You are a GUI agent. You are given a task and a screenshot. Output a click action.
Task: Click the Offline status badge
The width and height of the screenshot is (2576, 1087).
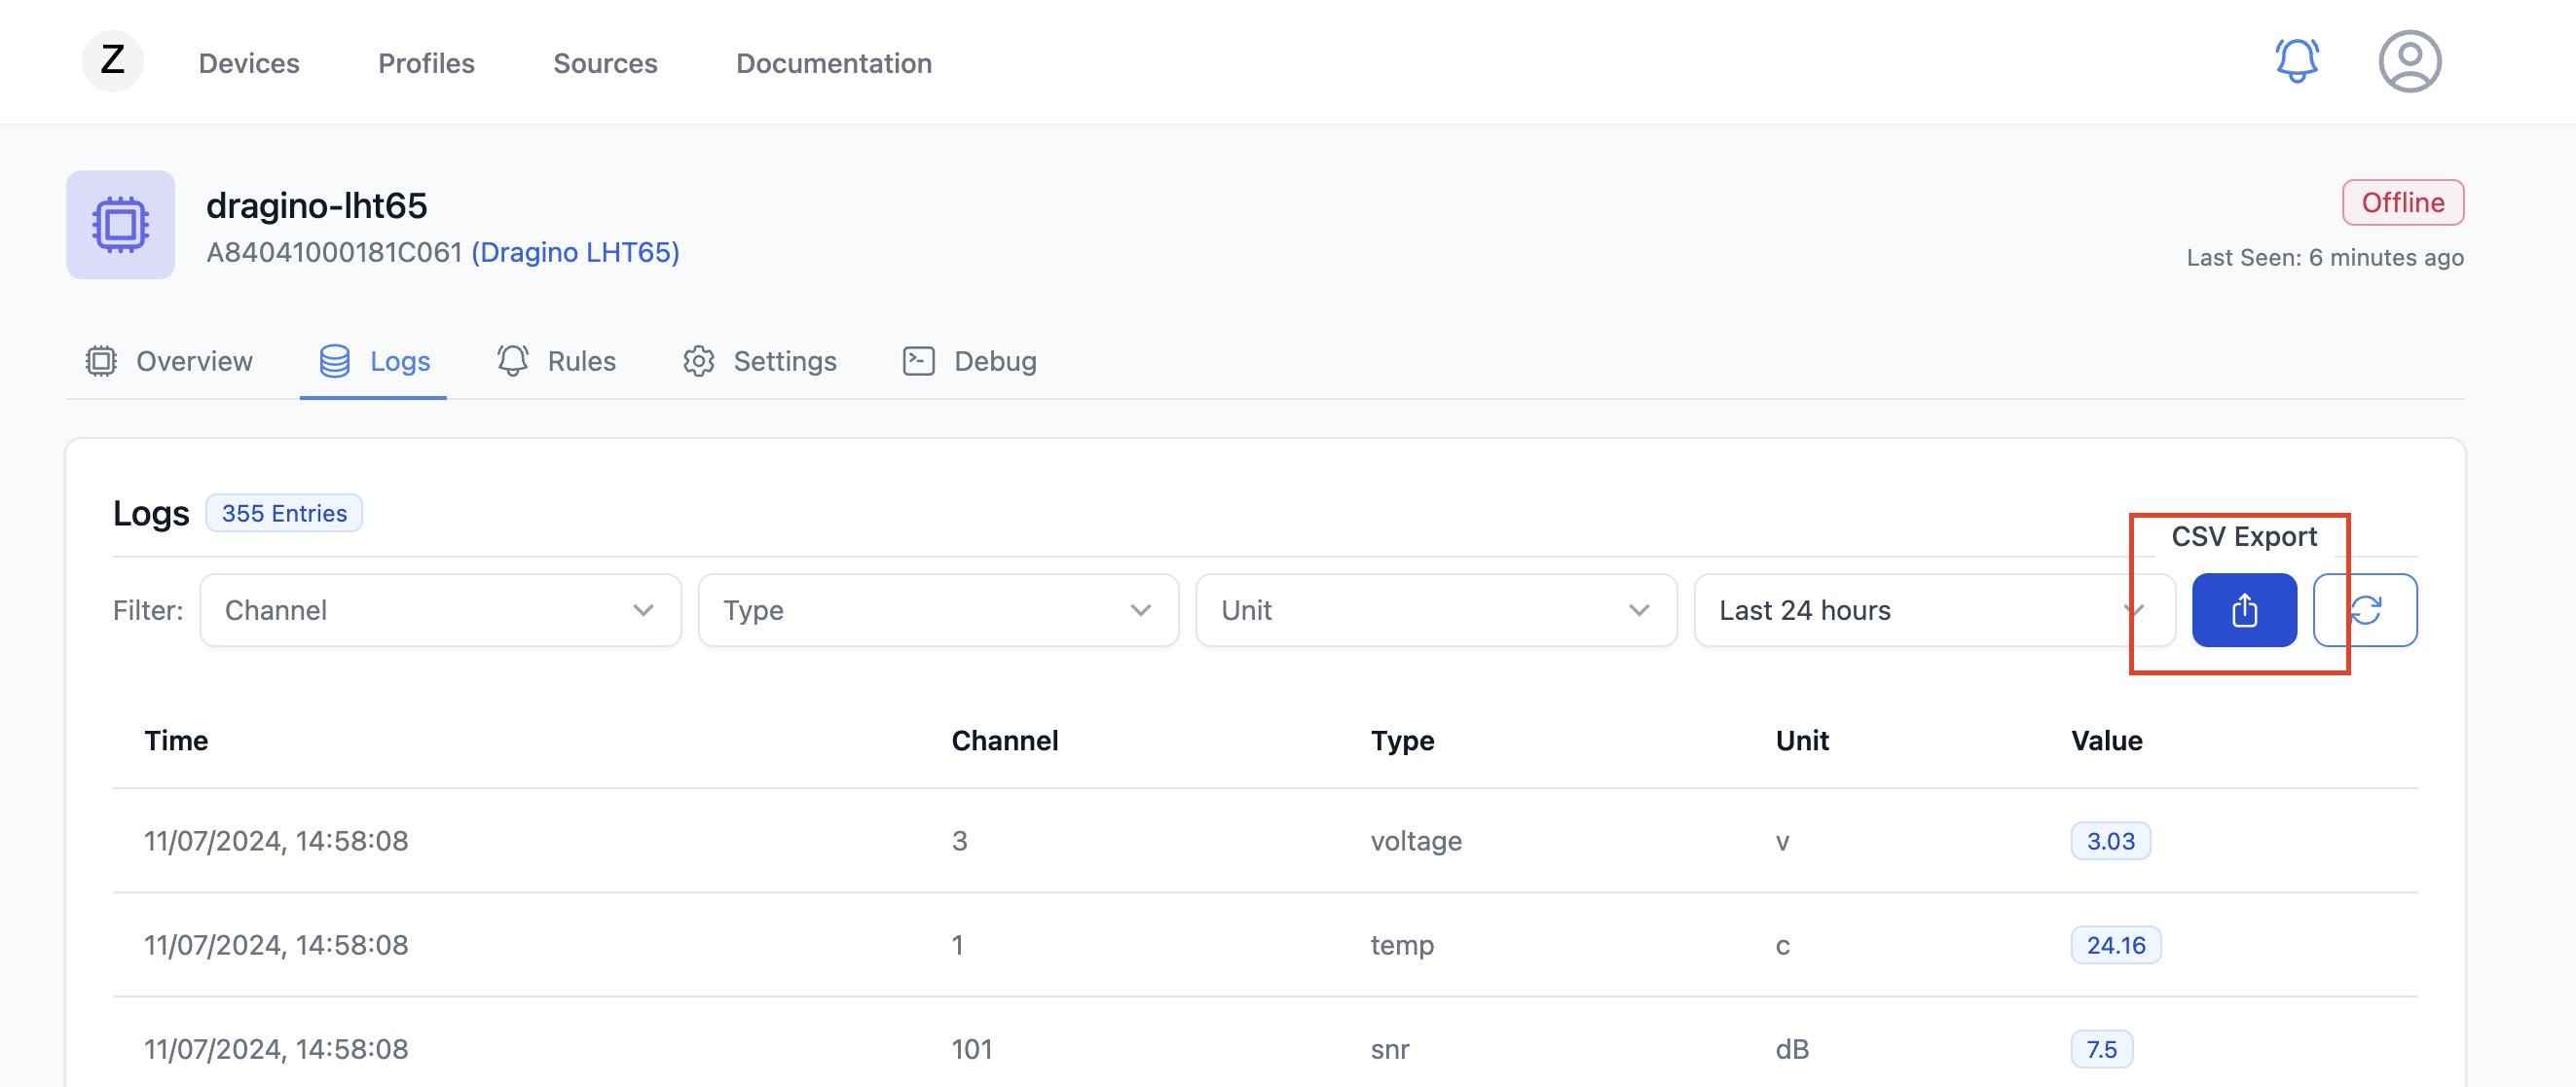(2402, 203)
